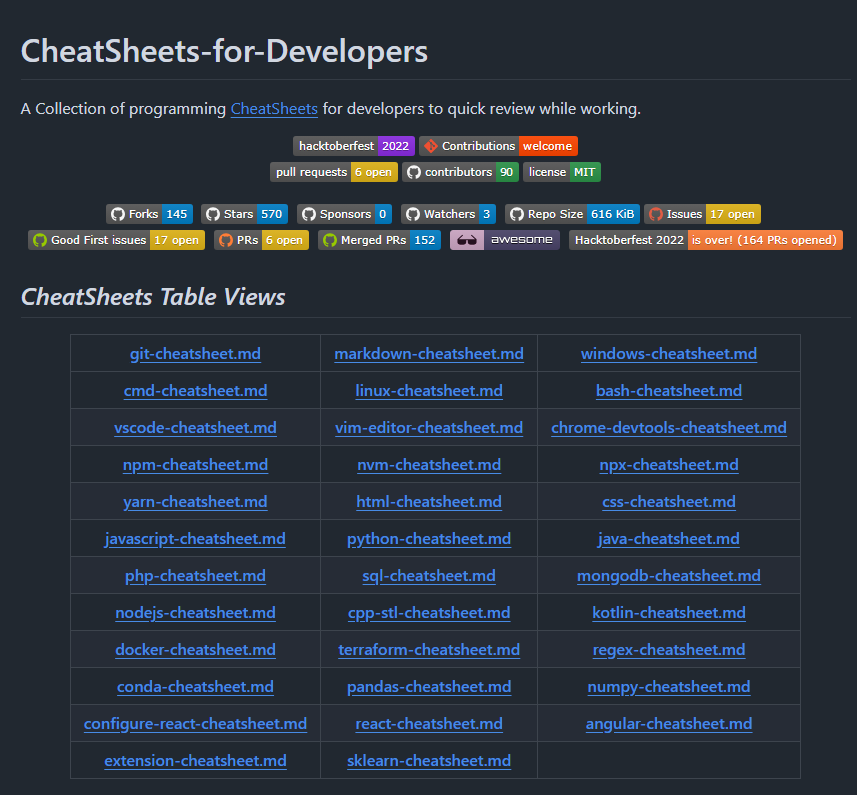This screenshot has height=795, width=857.
Task: Click the CheatSheets Table Views heading
Action: [x=153, y=297]
